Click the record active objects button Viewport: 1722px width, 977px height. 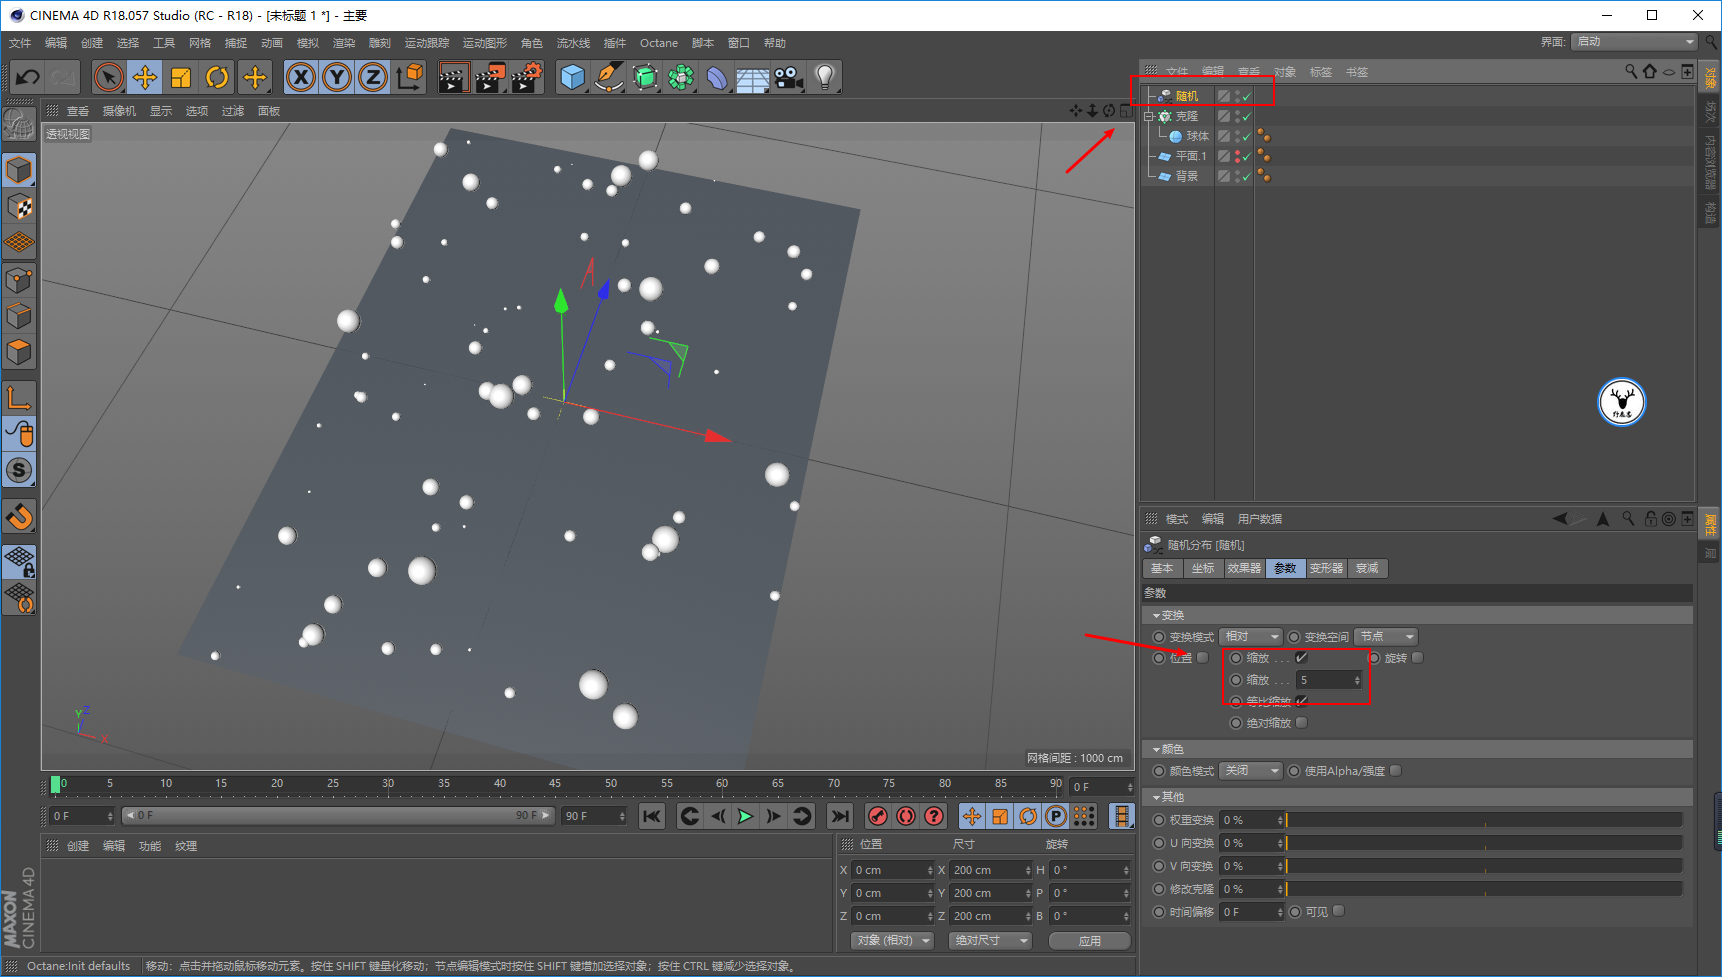[878, 817]
